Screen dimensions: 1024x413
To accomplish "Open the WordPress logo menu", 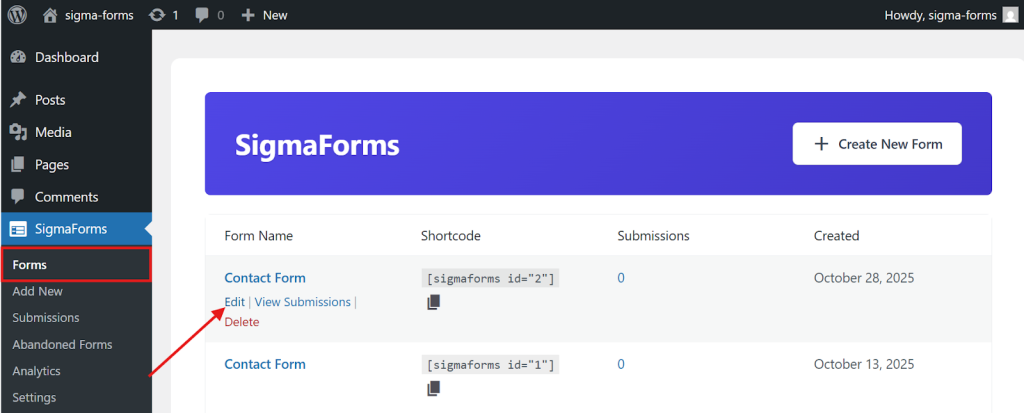I will click(17, 14).
